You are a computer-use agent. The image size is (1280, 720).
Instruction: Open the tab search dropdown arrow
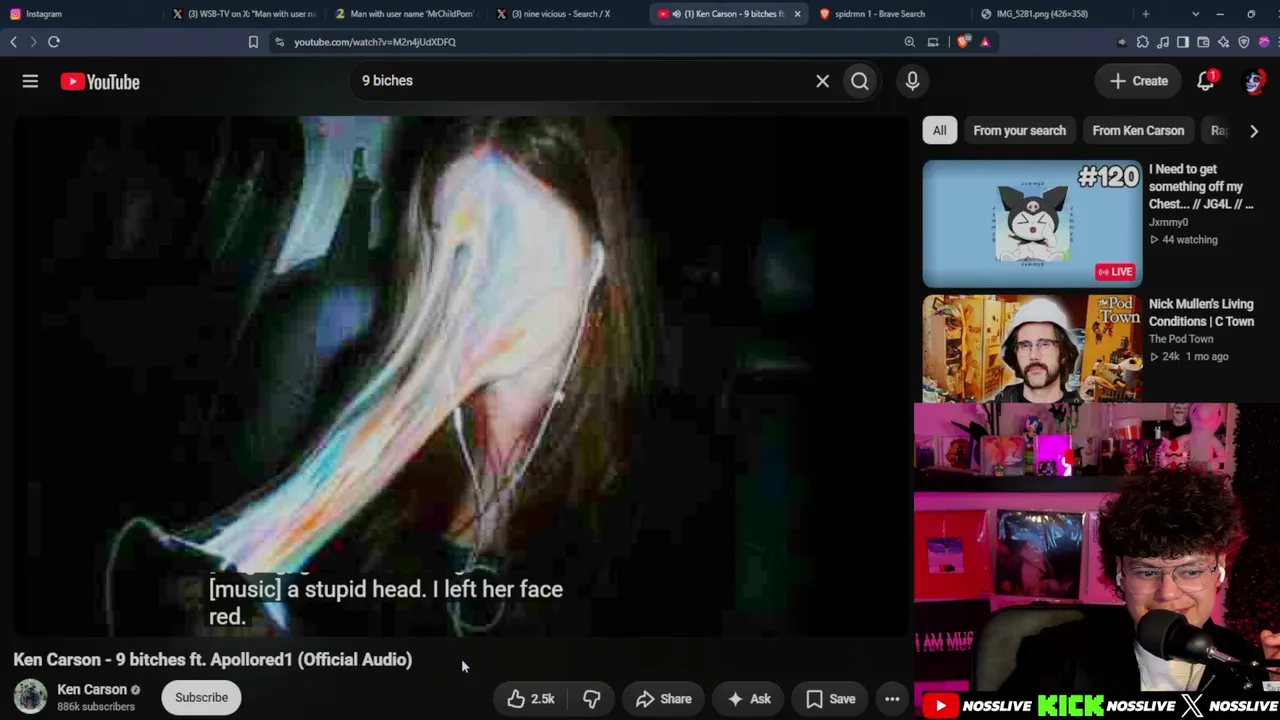[x=1195, y=14]
